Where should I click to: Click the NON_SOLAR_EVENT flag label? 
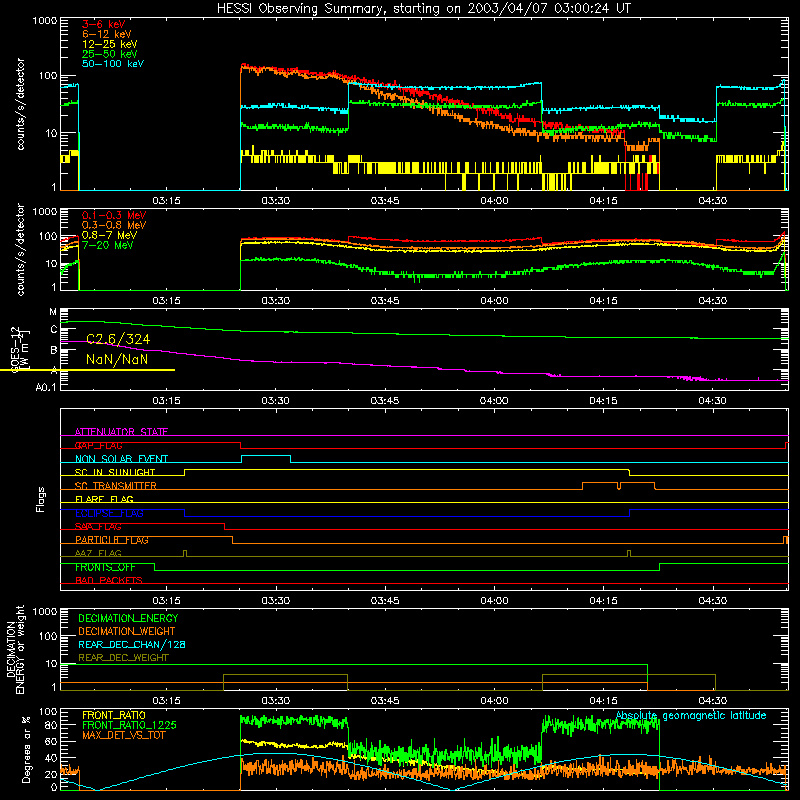tap(121, 459)
